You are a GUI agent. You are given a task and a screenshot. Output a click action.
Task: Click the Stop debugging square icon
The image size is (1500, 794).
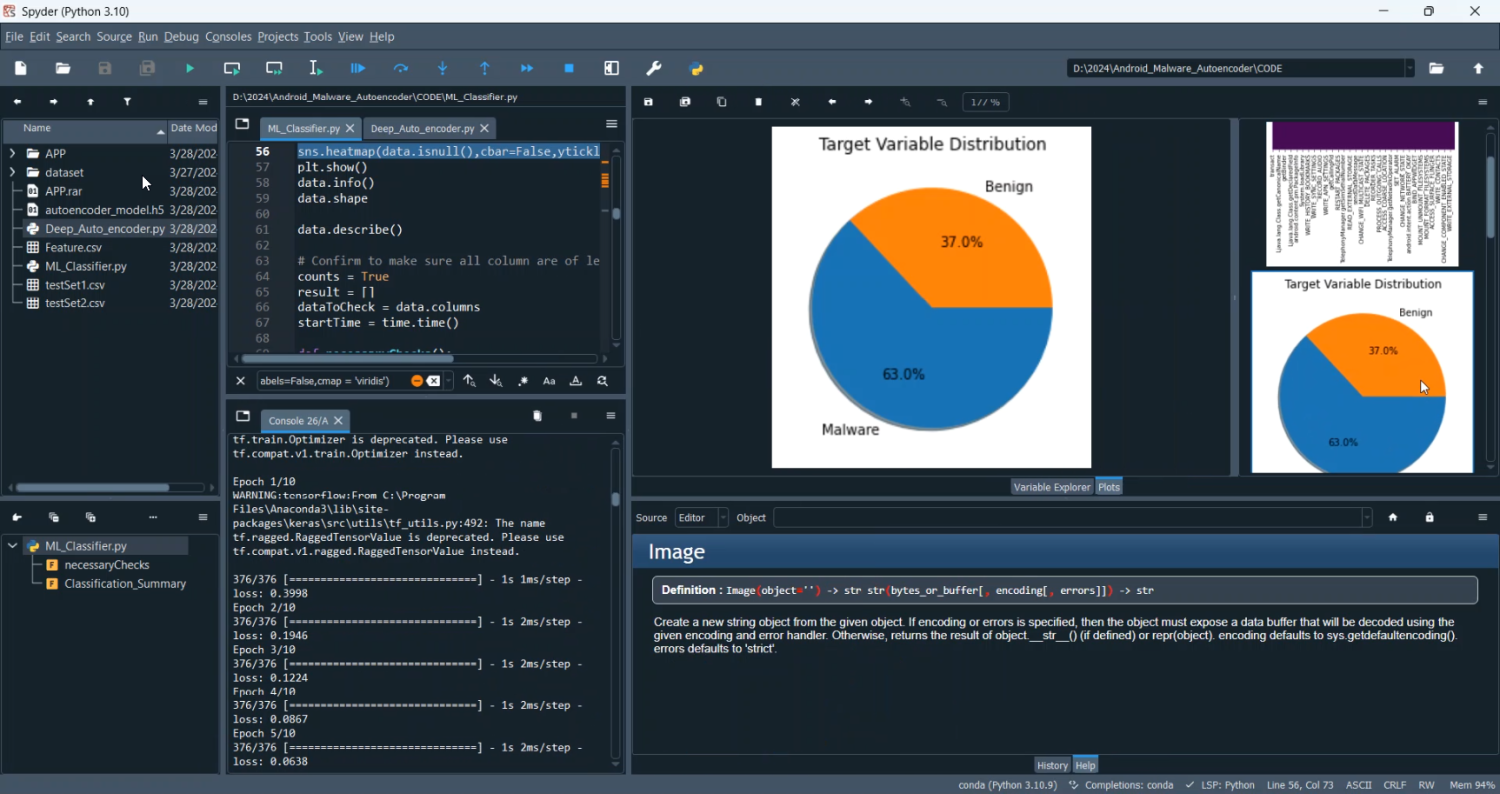click(x=569, y=68)
